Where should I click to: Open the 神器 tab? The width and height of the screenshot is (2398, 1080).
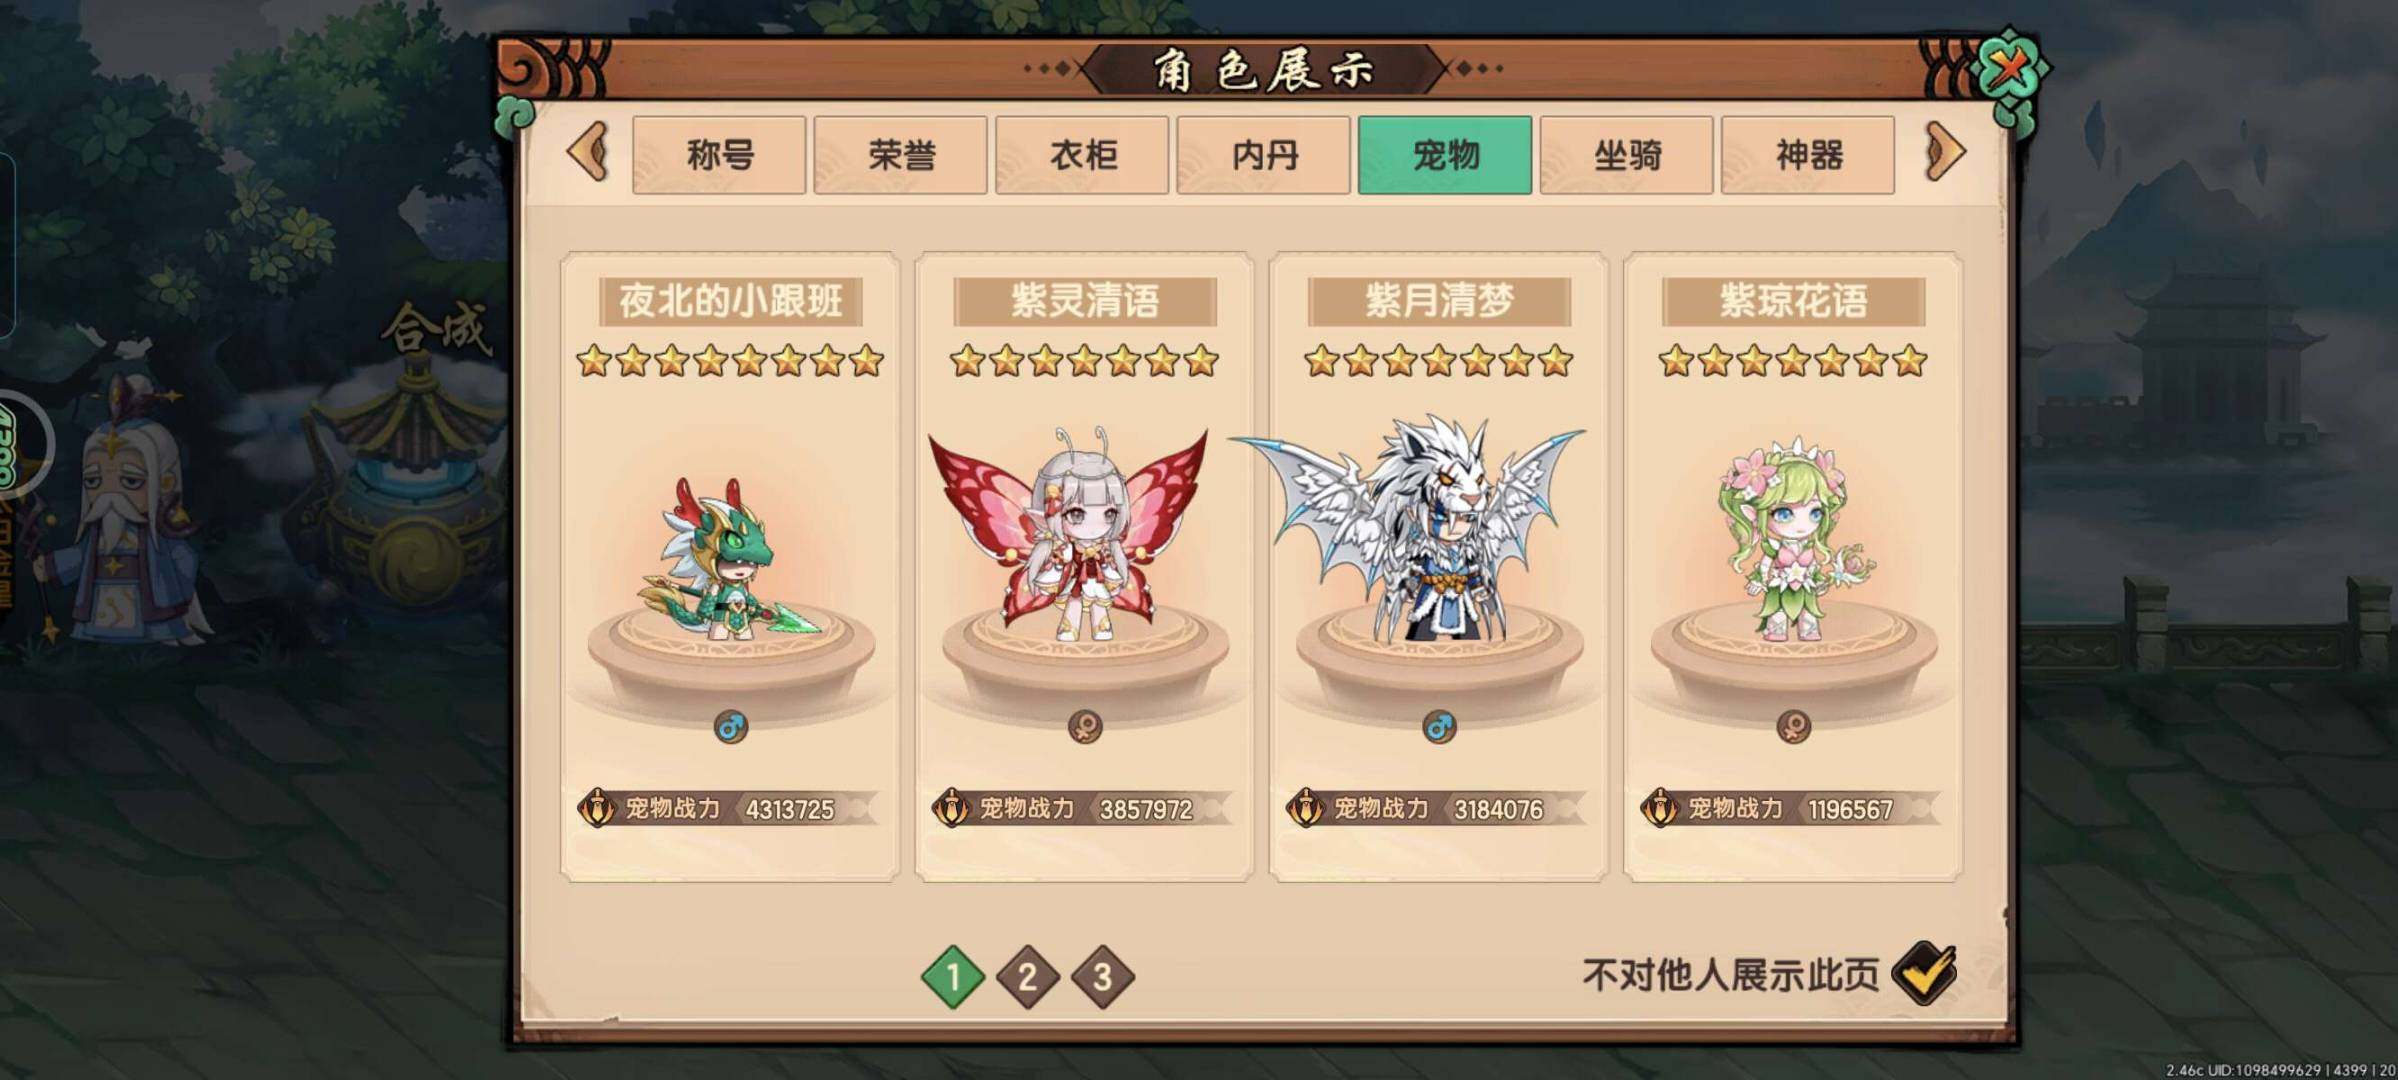coord(1808,155)
